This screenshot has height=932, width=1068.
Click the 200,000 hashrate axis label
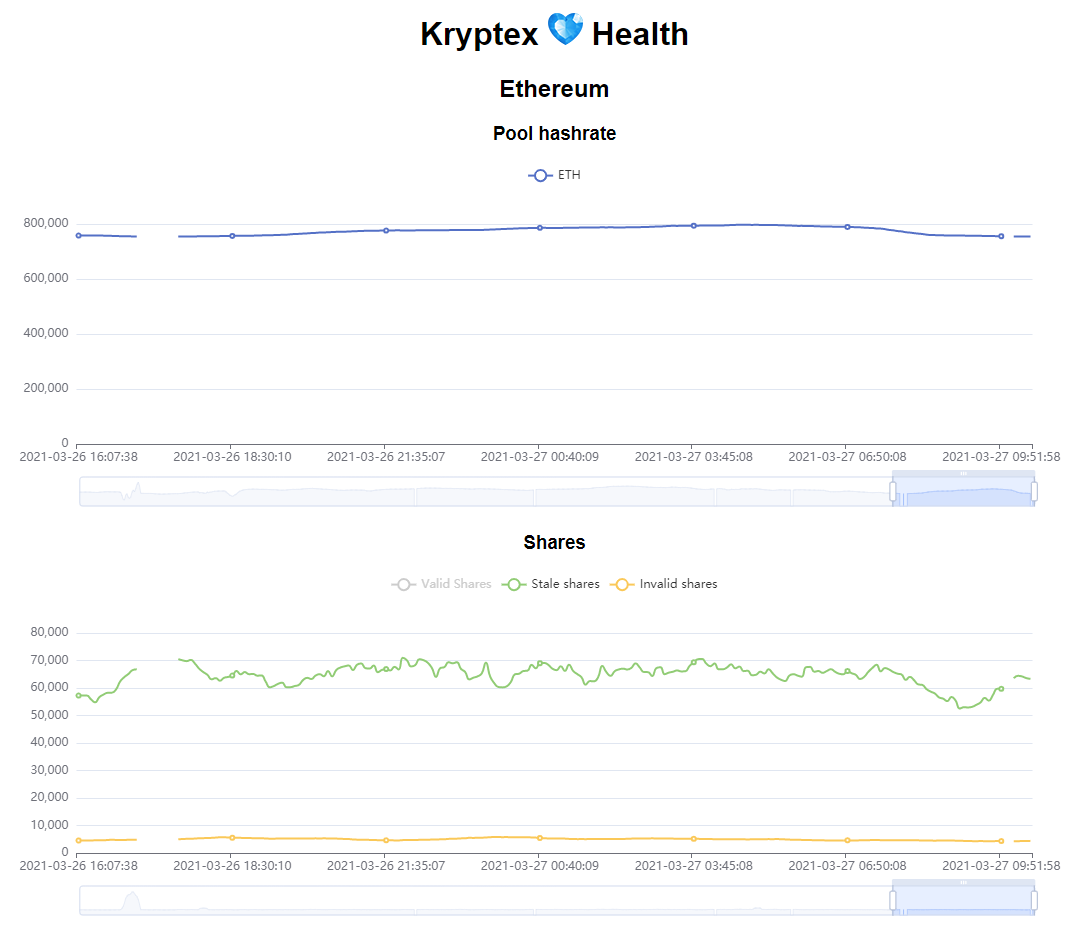click(x=46, y=388)
